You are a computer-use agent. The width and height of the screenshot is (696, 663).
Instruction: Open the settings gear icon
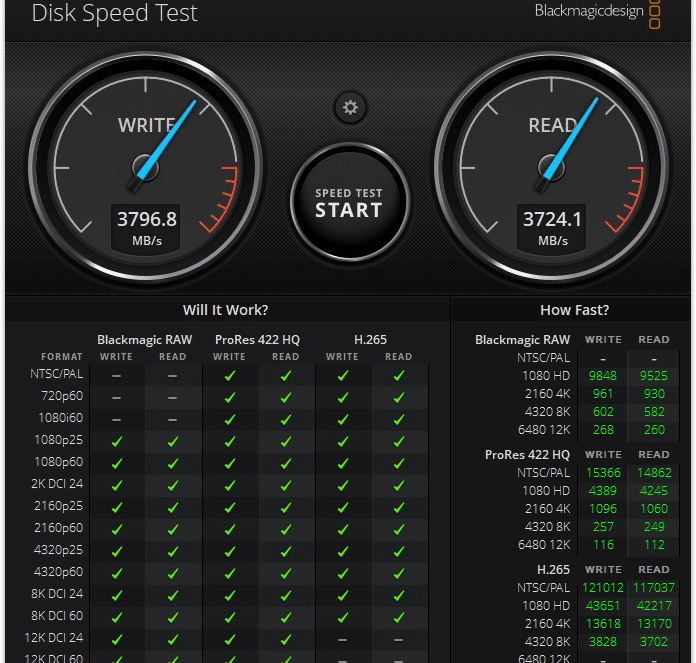pyautogui.click(x=350, y=107)
